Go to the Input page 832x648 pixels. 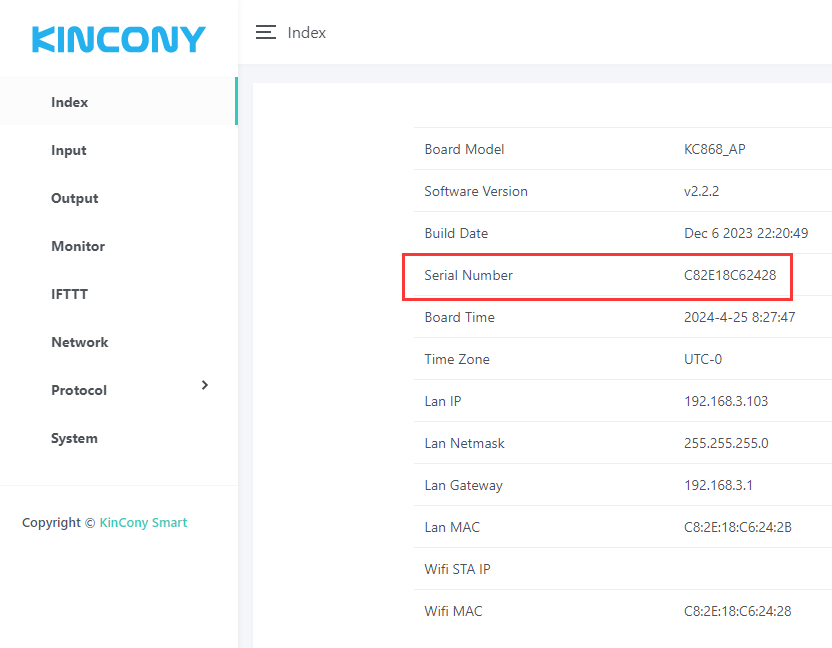click(69, 150)
